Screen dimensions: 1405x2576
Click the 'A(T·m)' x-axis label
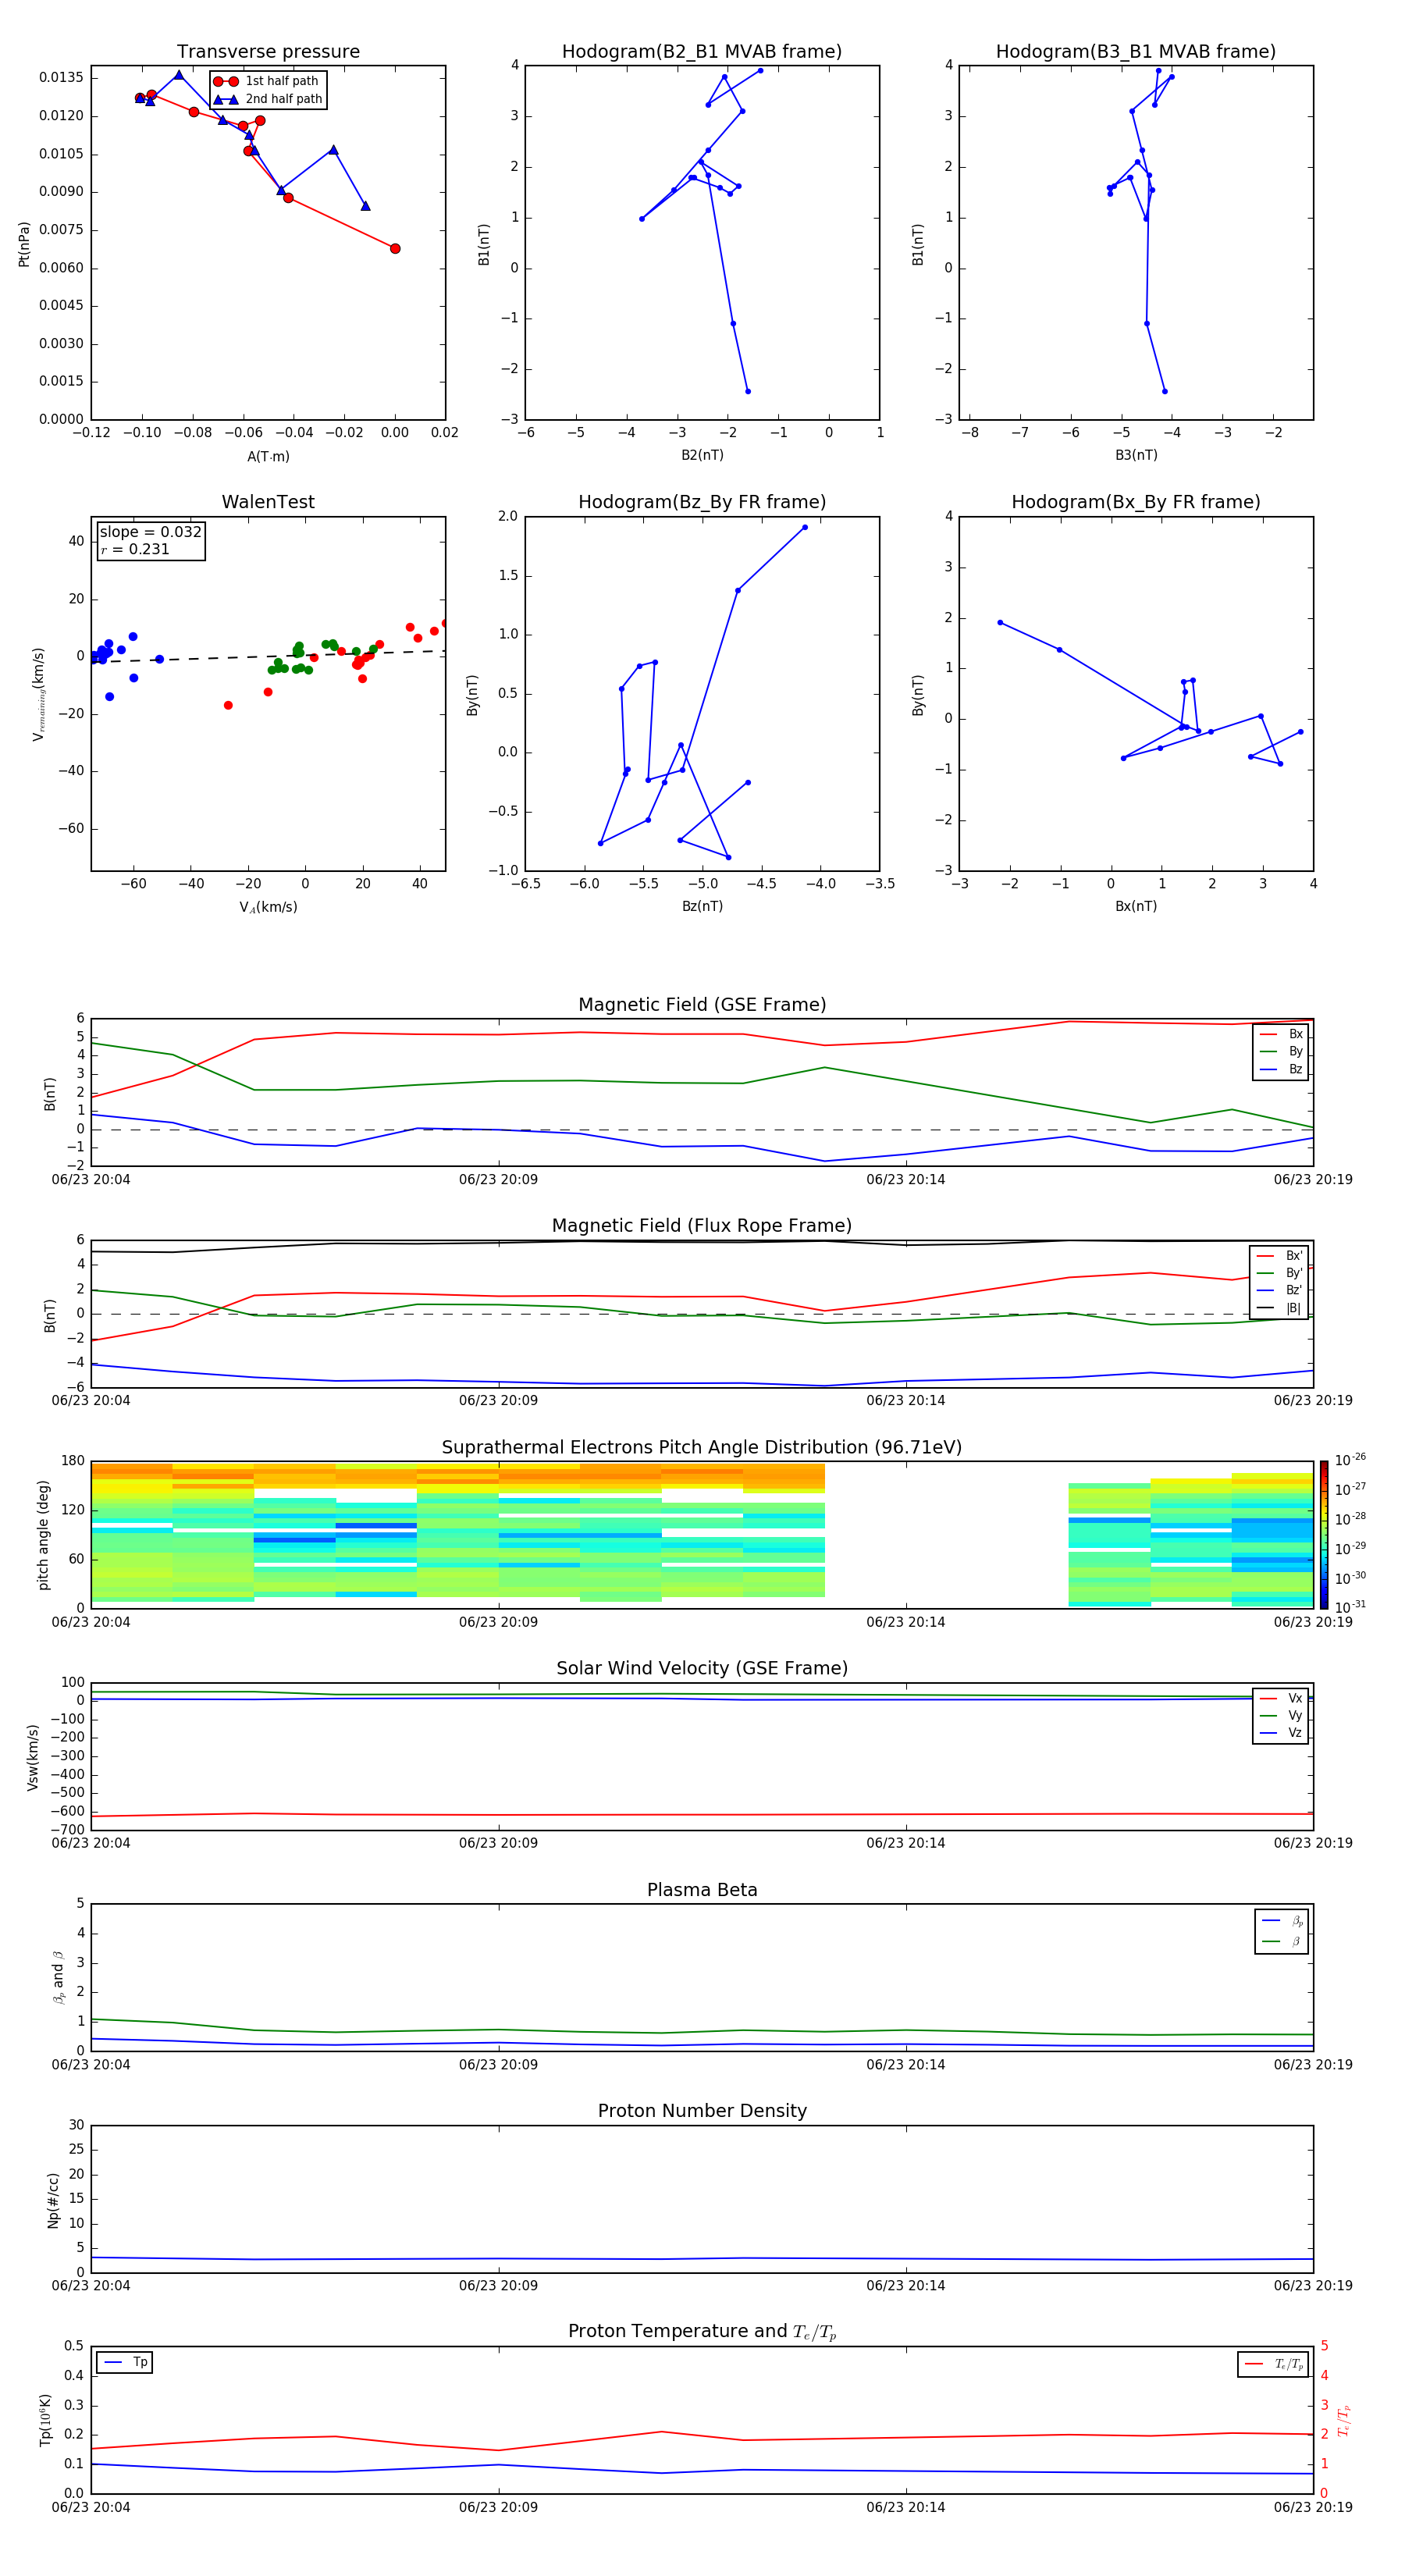pyautogui.click(x=268, y=457)
